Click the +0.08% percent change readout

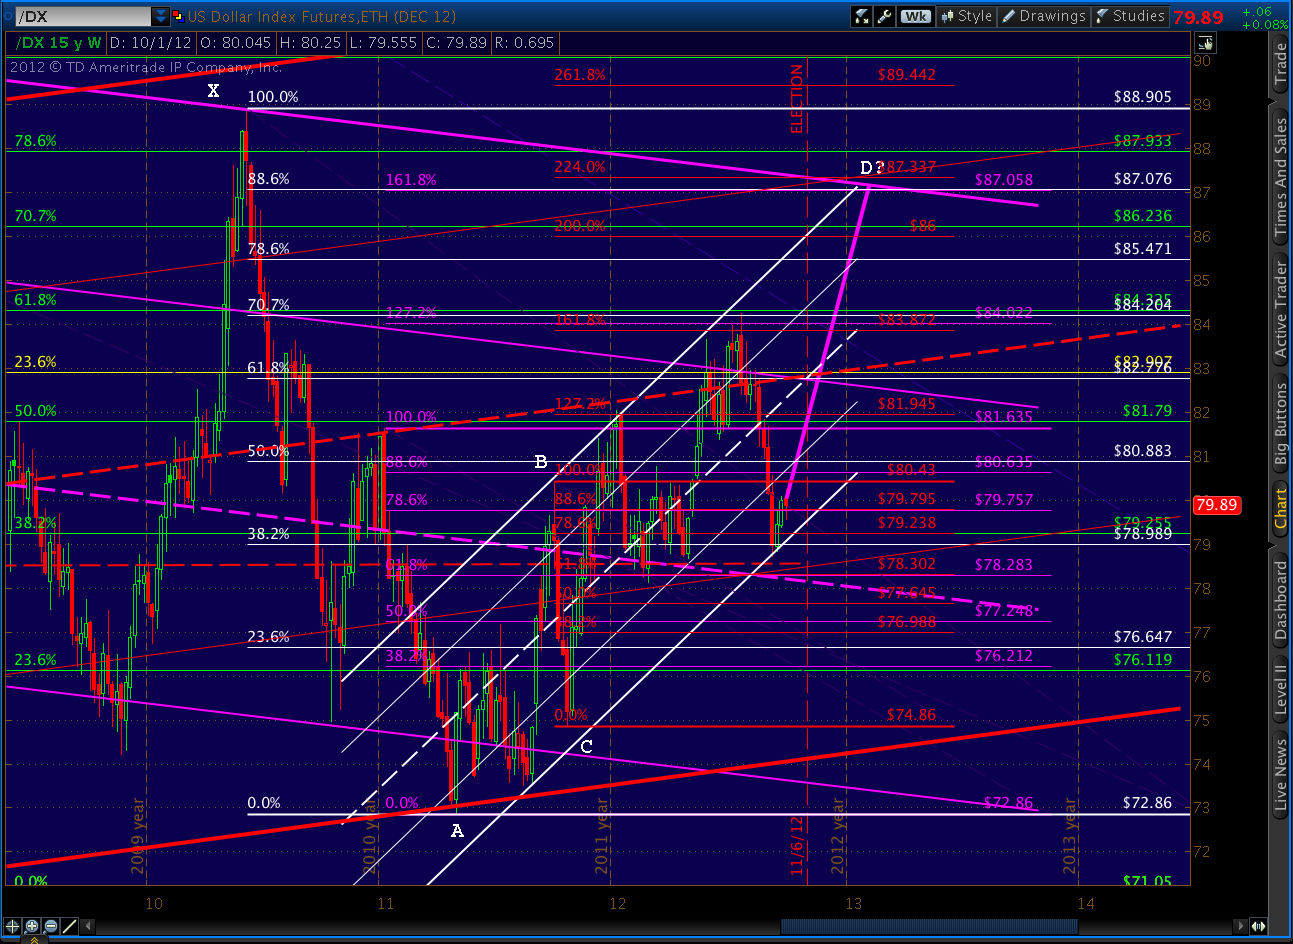1264,25
